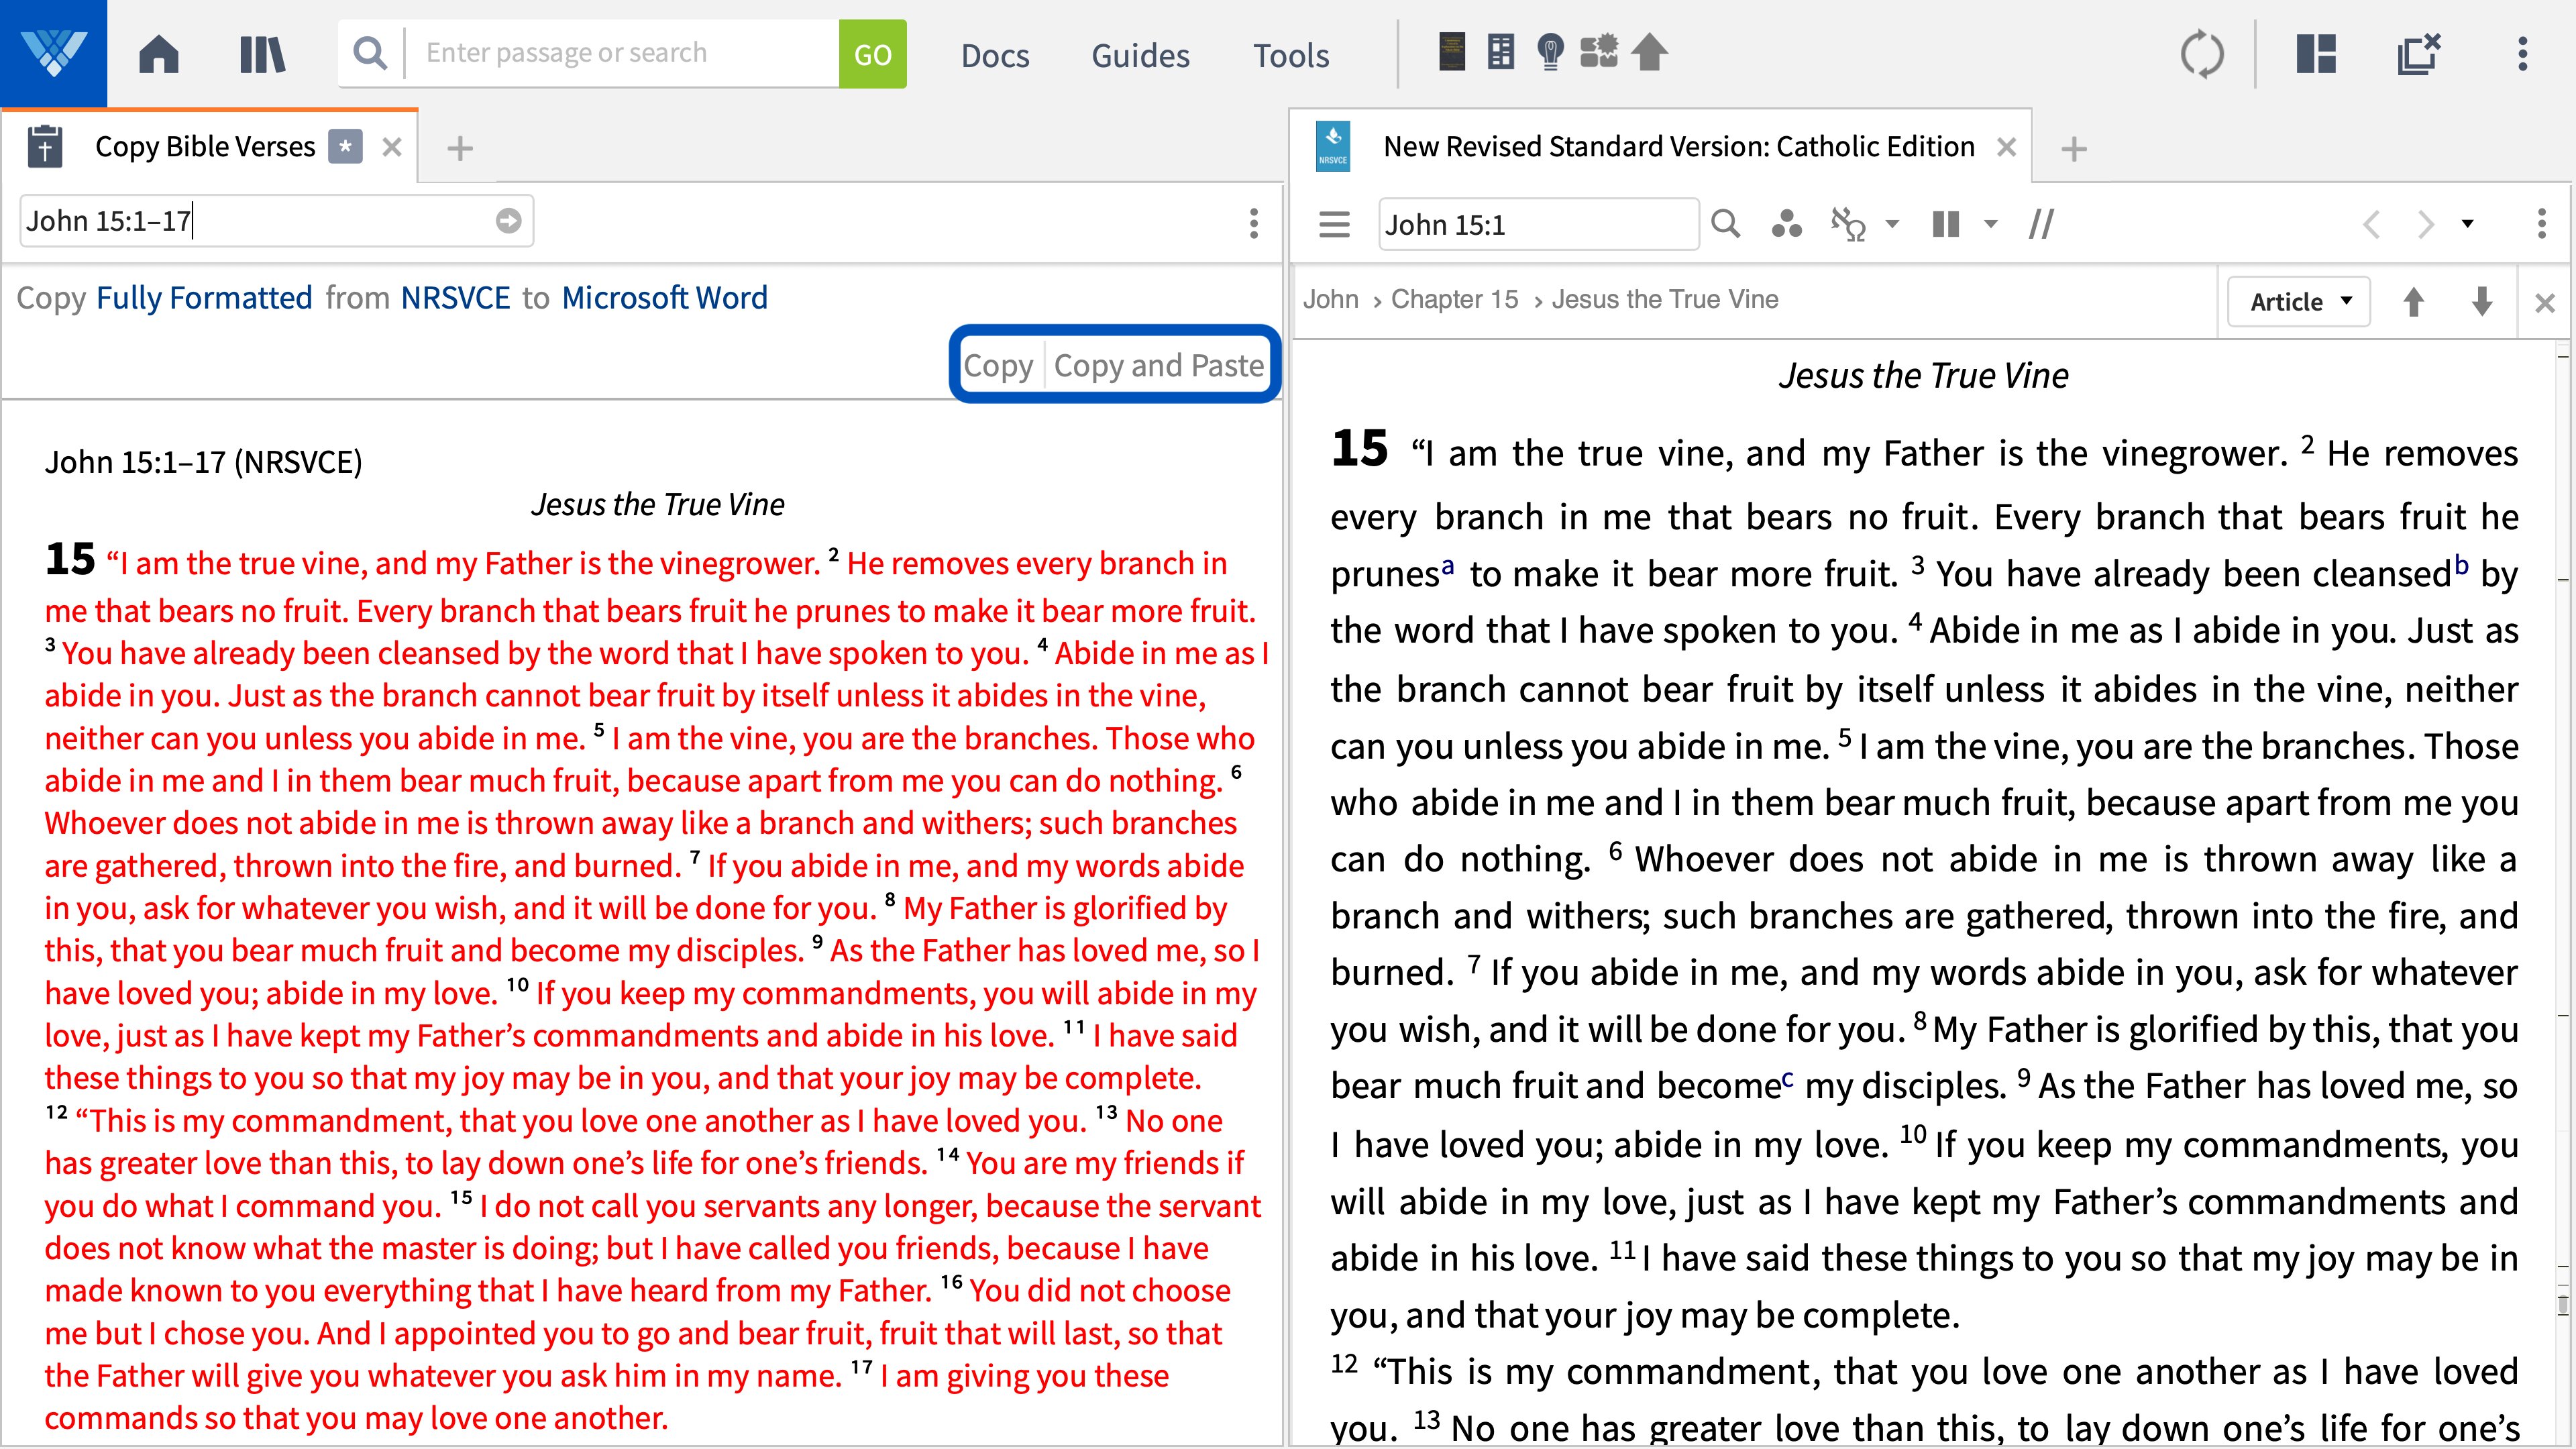Click the parallel resources slashes icon
Screen dimensions: 2576x1449
pos(2041,224)
